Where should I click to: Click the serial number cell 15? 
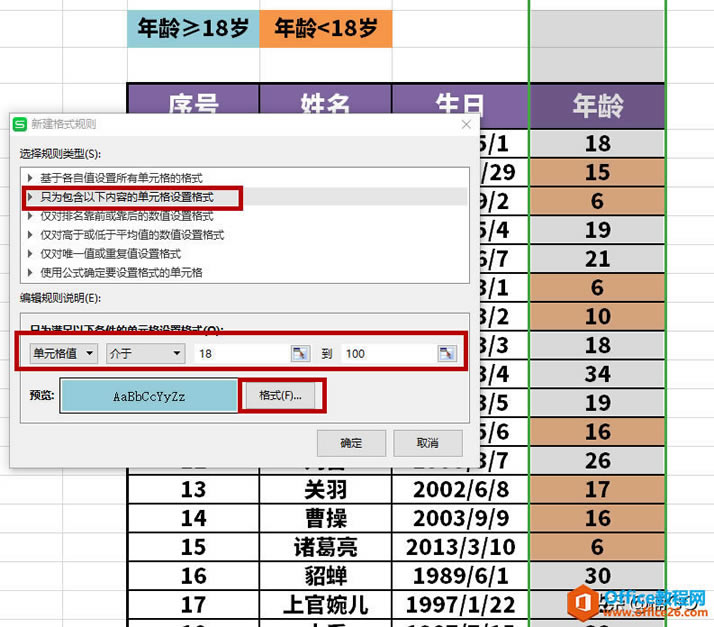point(193,547)
